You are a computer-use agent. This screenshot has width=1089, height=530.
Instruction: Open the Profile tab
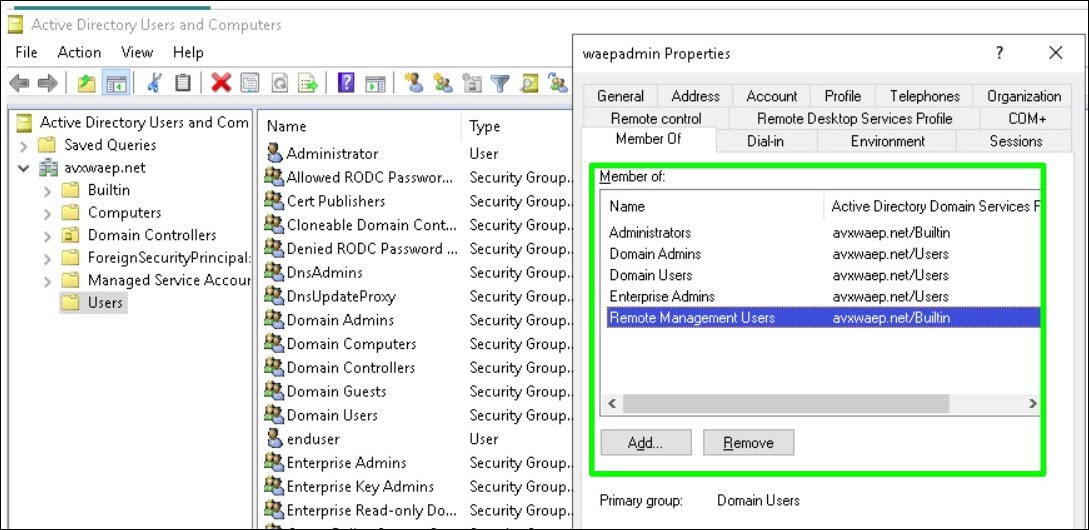point(842,96)
